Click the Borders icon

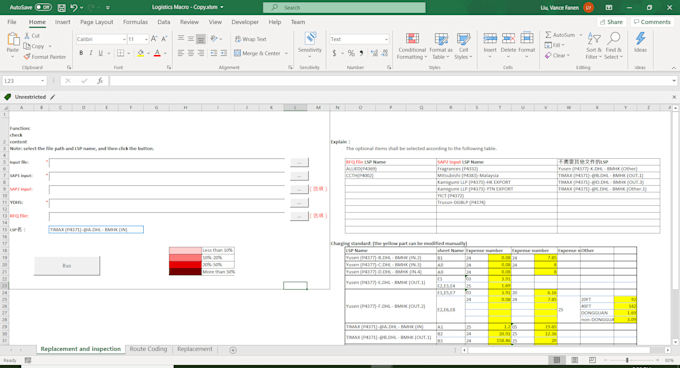pos(121,53)
